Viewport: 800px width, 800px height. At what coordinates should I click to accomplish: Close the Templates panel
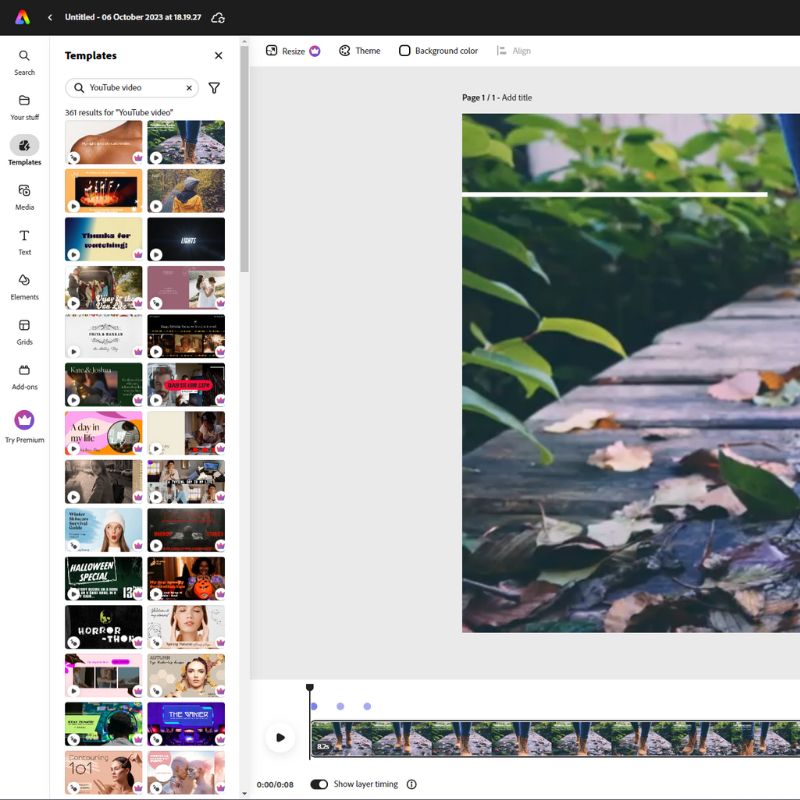pyautogui.click(x=218, y=56)
